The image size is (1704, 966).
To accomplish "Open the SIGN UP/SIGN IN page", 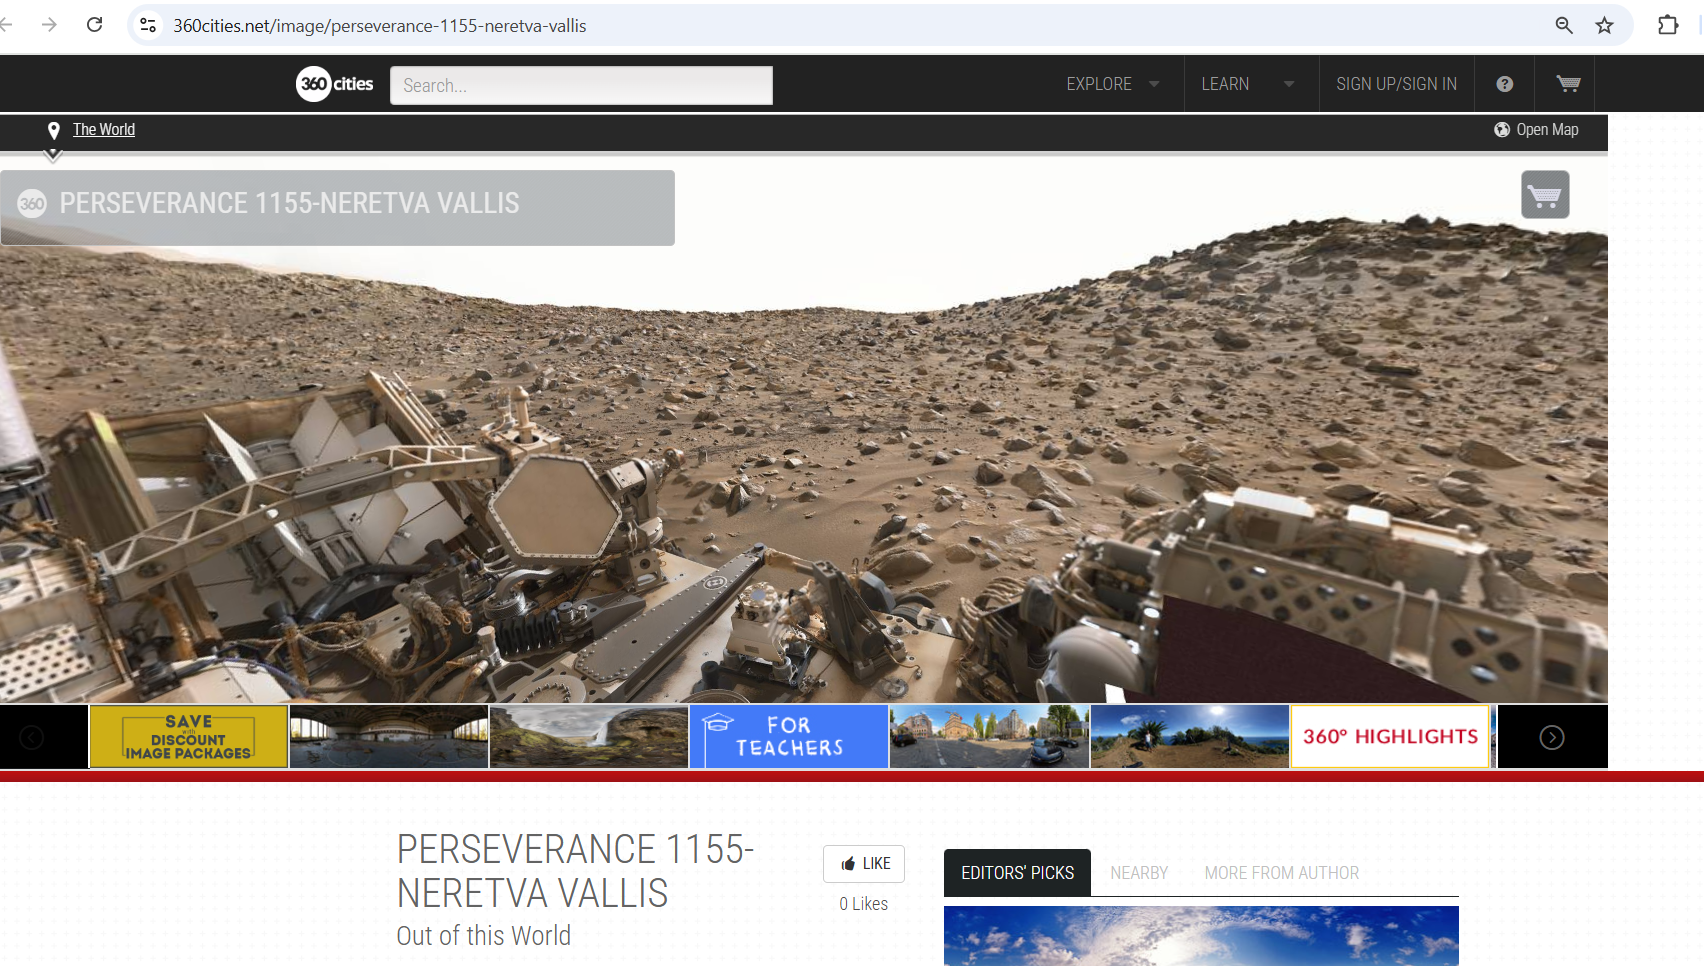I will 1396,84.
